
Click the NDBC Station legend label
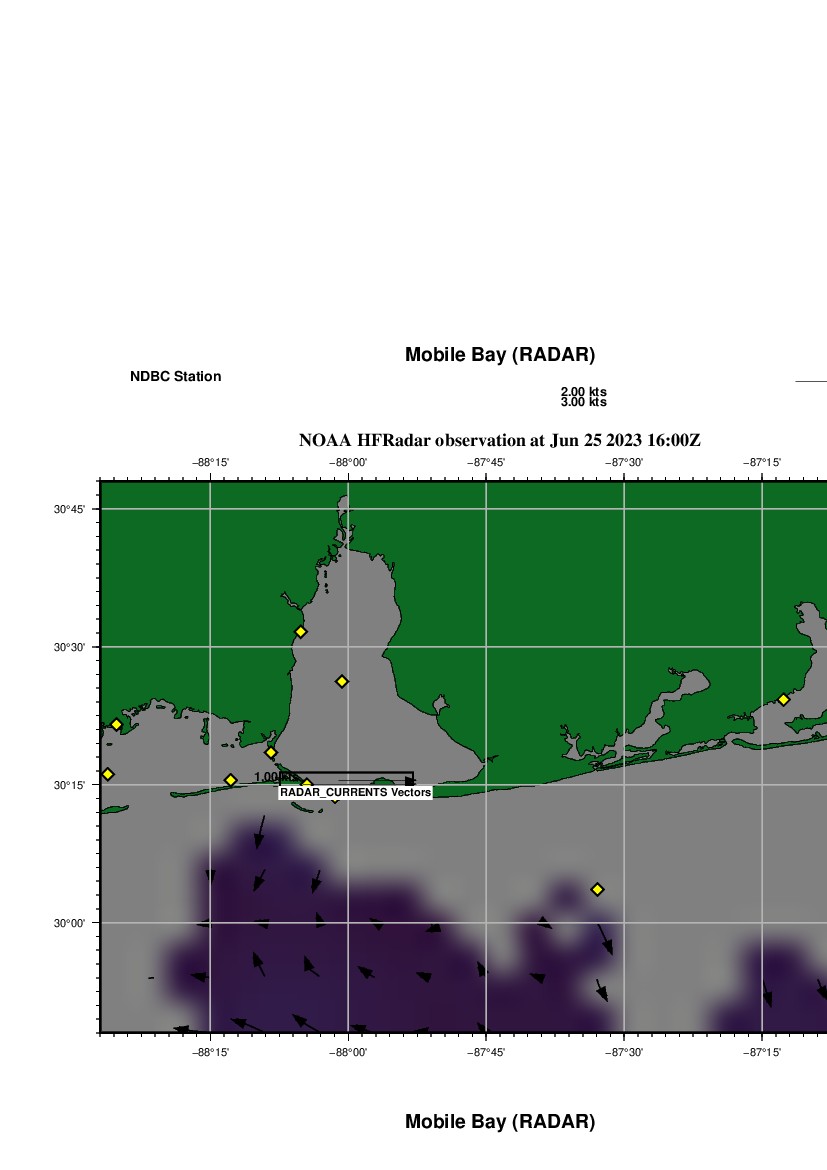[x=175, y=377]
